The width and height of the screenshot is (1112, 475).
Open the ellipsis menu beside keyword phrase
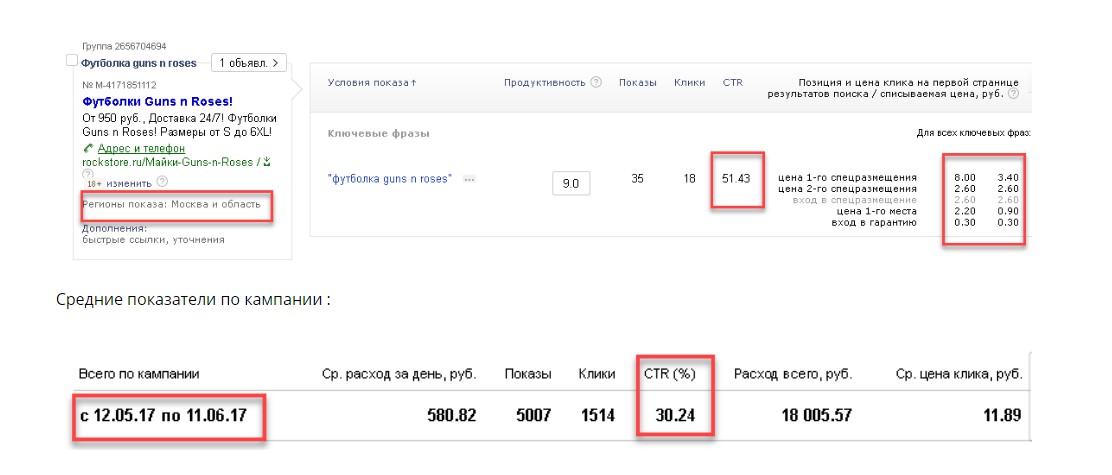click(x=468, y=179)
